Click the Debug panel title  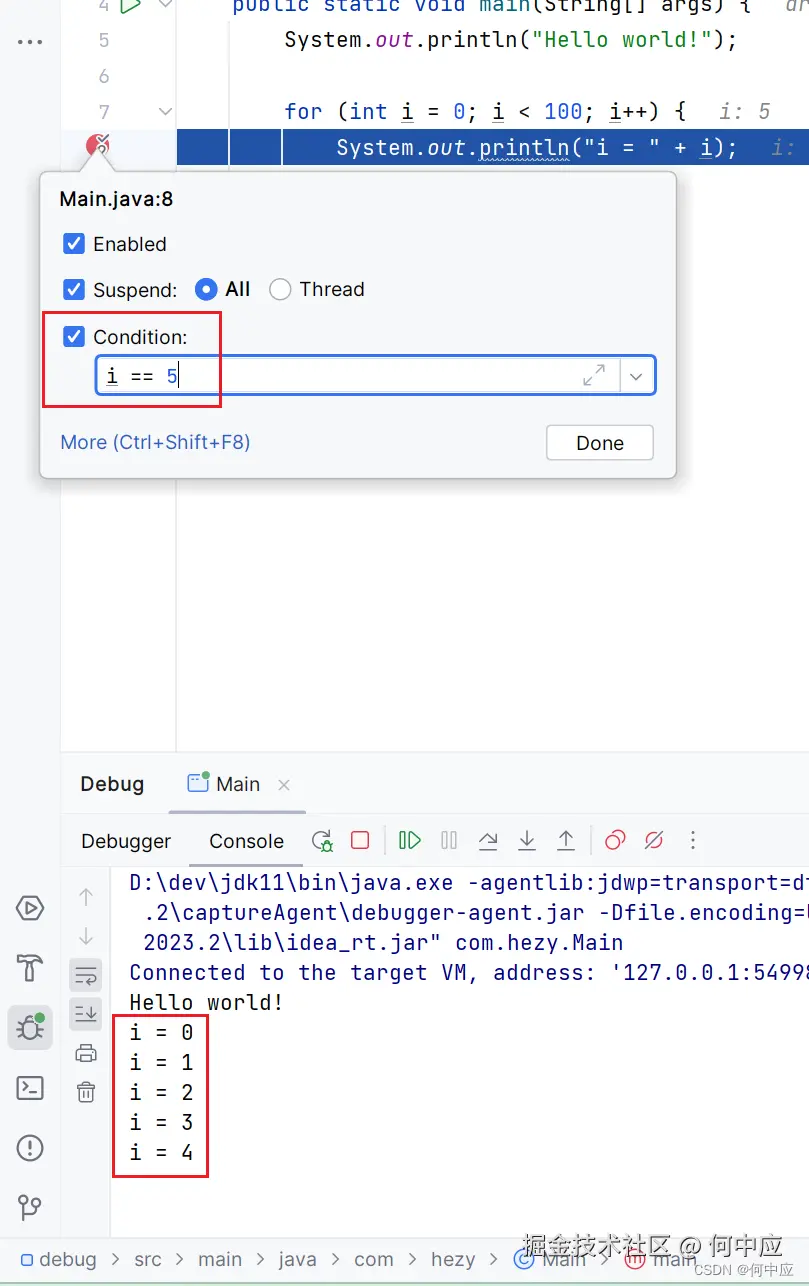coord(112,784)
